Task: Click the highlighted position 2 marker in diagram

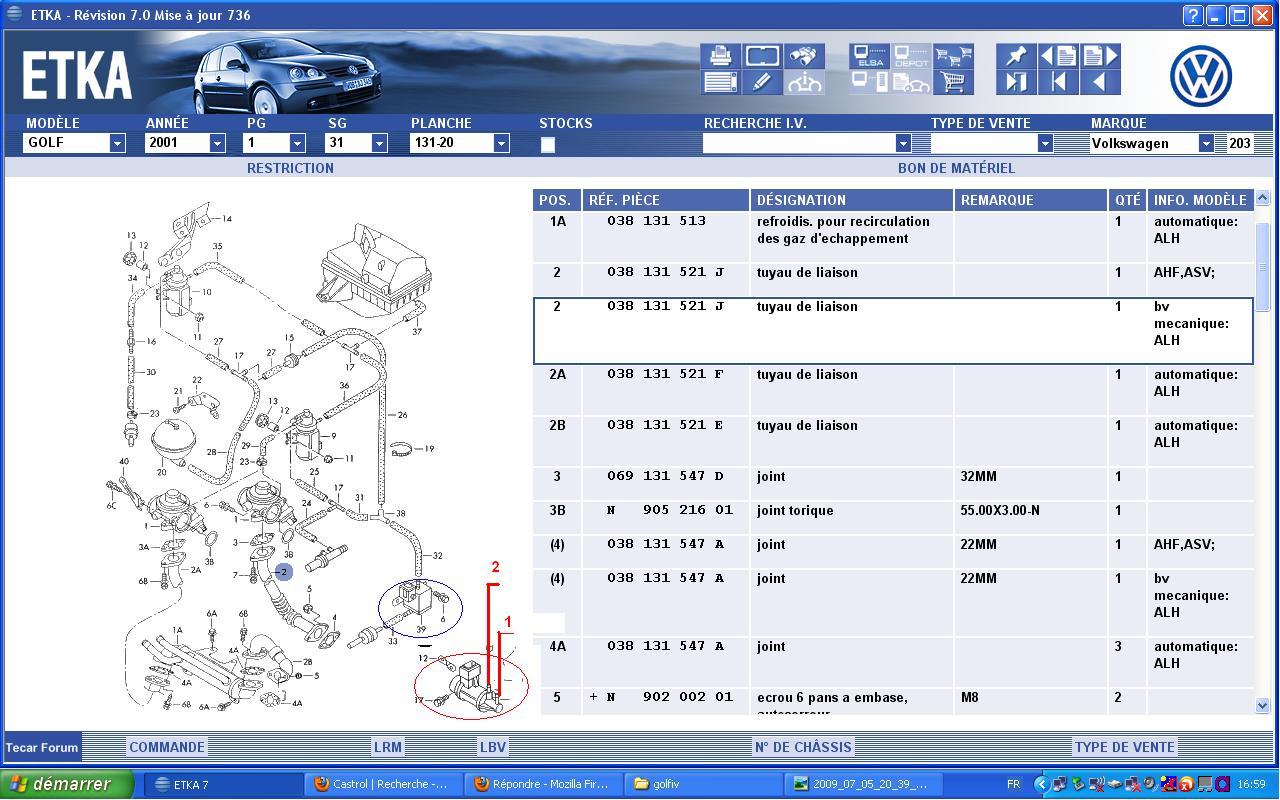Action: (x=284, y=571)
